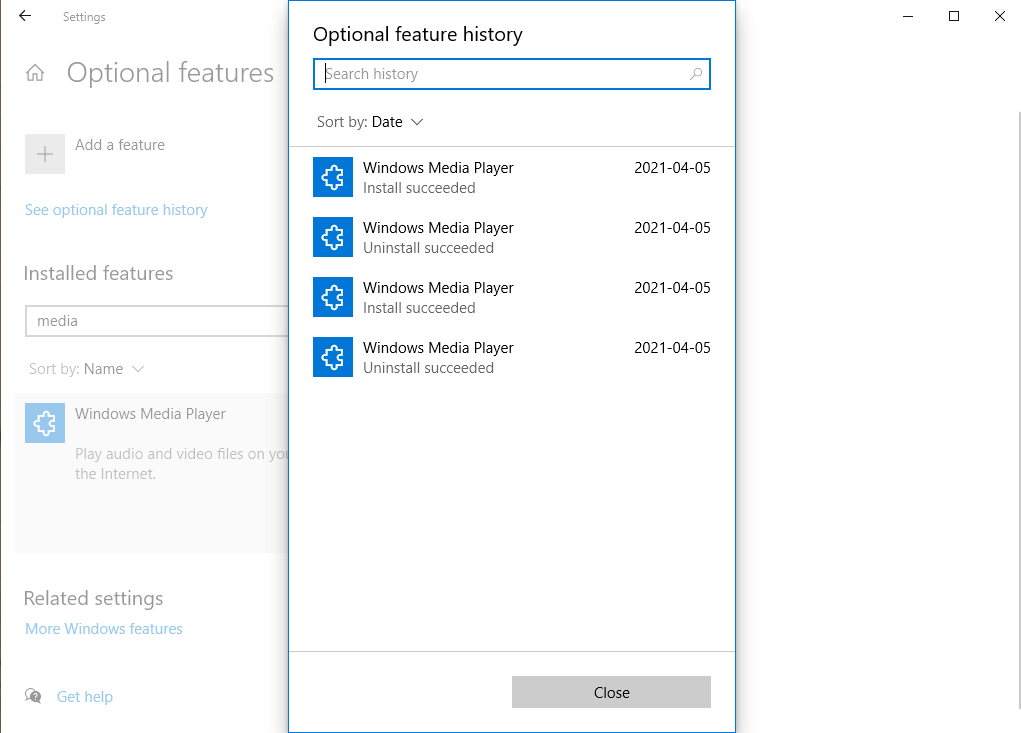
Task: Click the back arrow in Settings
Action: [x=25, y=16]
